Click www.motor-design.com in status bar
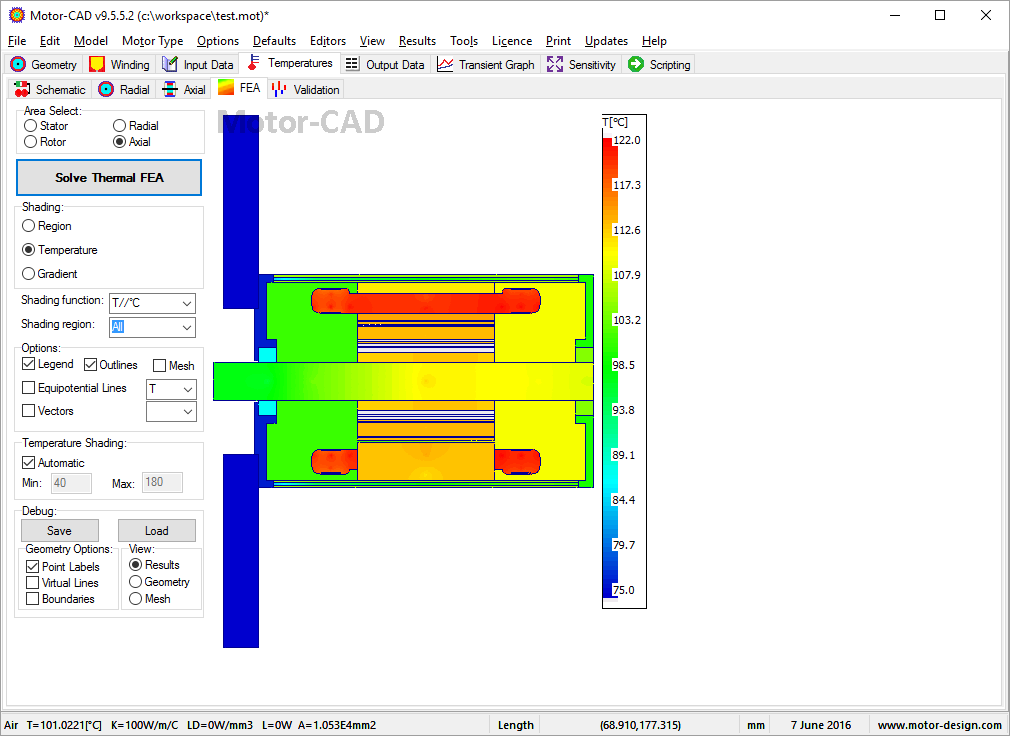This screenshot has width=1010, height=736. point(939,725)
